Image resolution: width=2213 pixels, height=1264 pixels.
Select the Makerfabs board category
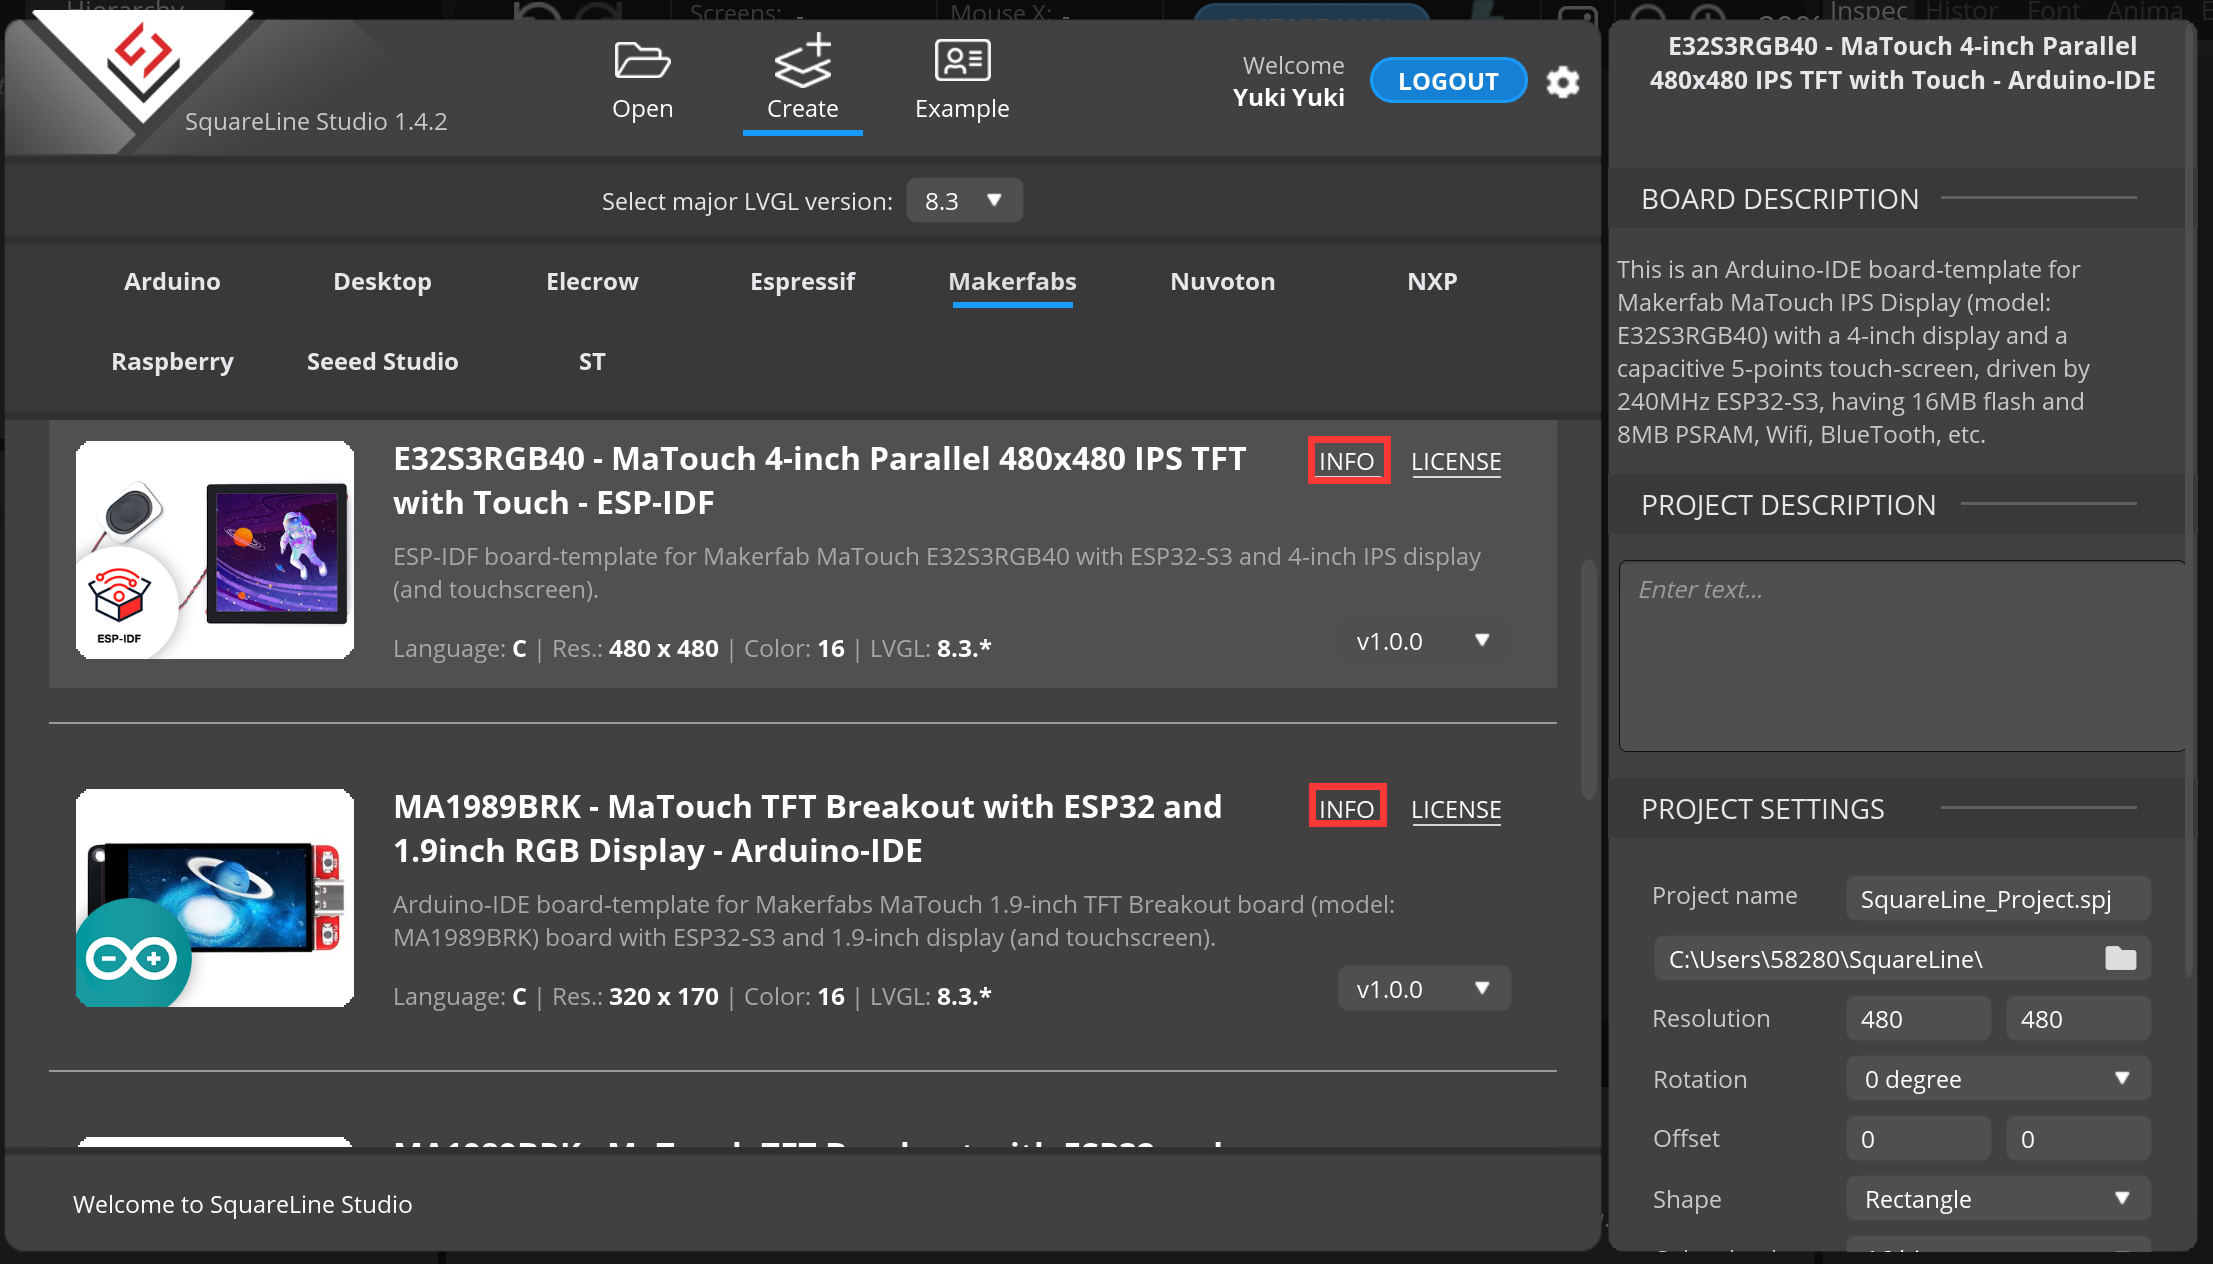tap(1012, 281)
